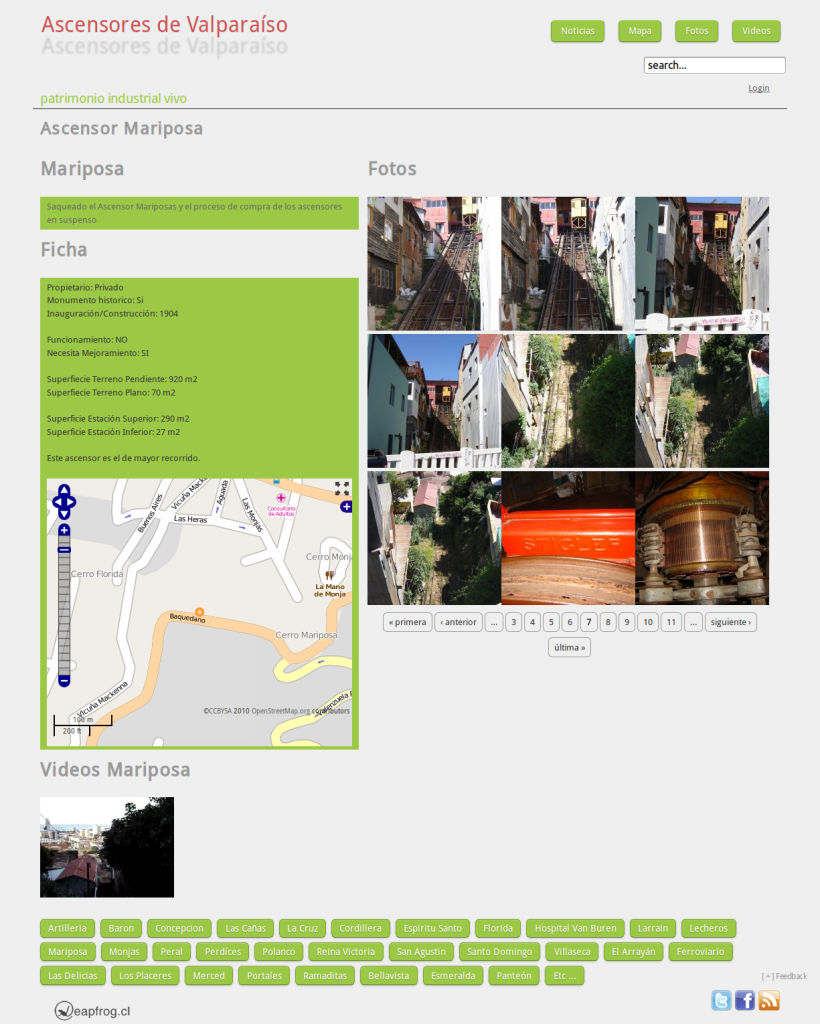820x1024 pixels.
Task: Open the Twitter icon link
Action: pyautogui.click(x=721, y=1000)
